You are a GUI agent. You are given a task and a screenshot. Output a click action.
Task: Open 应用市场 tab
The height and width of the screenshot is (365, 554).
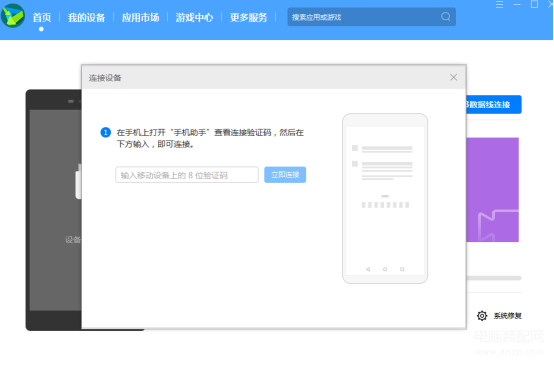[x=140, y=17]
